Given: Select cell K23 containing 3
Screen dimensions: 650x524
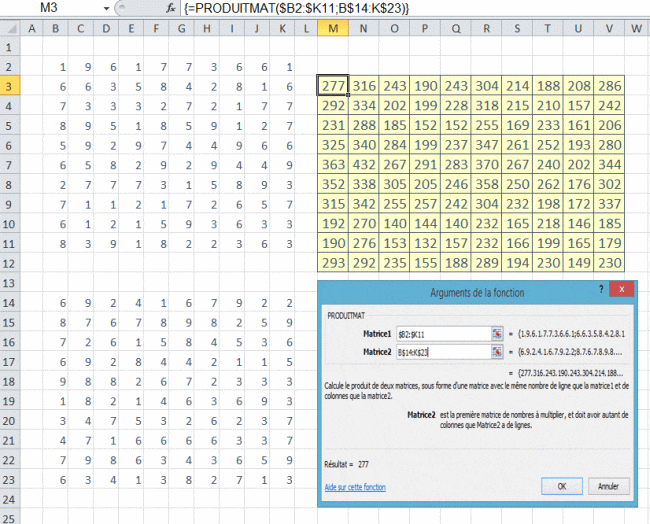Looking at the screenshot, I should click(282, 480).
